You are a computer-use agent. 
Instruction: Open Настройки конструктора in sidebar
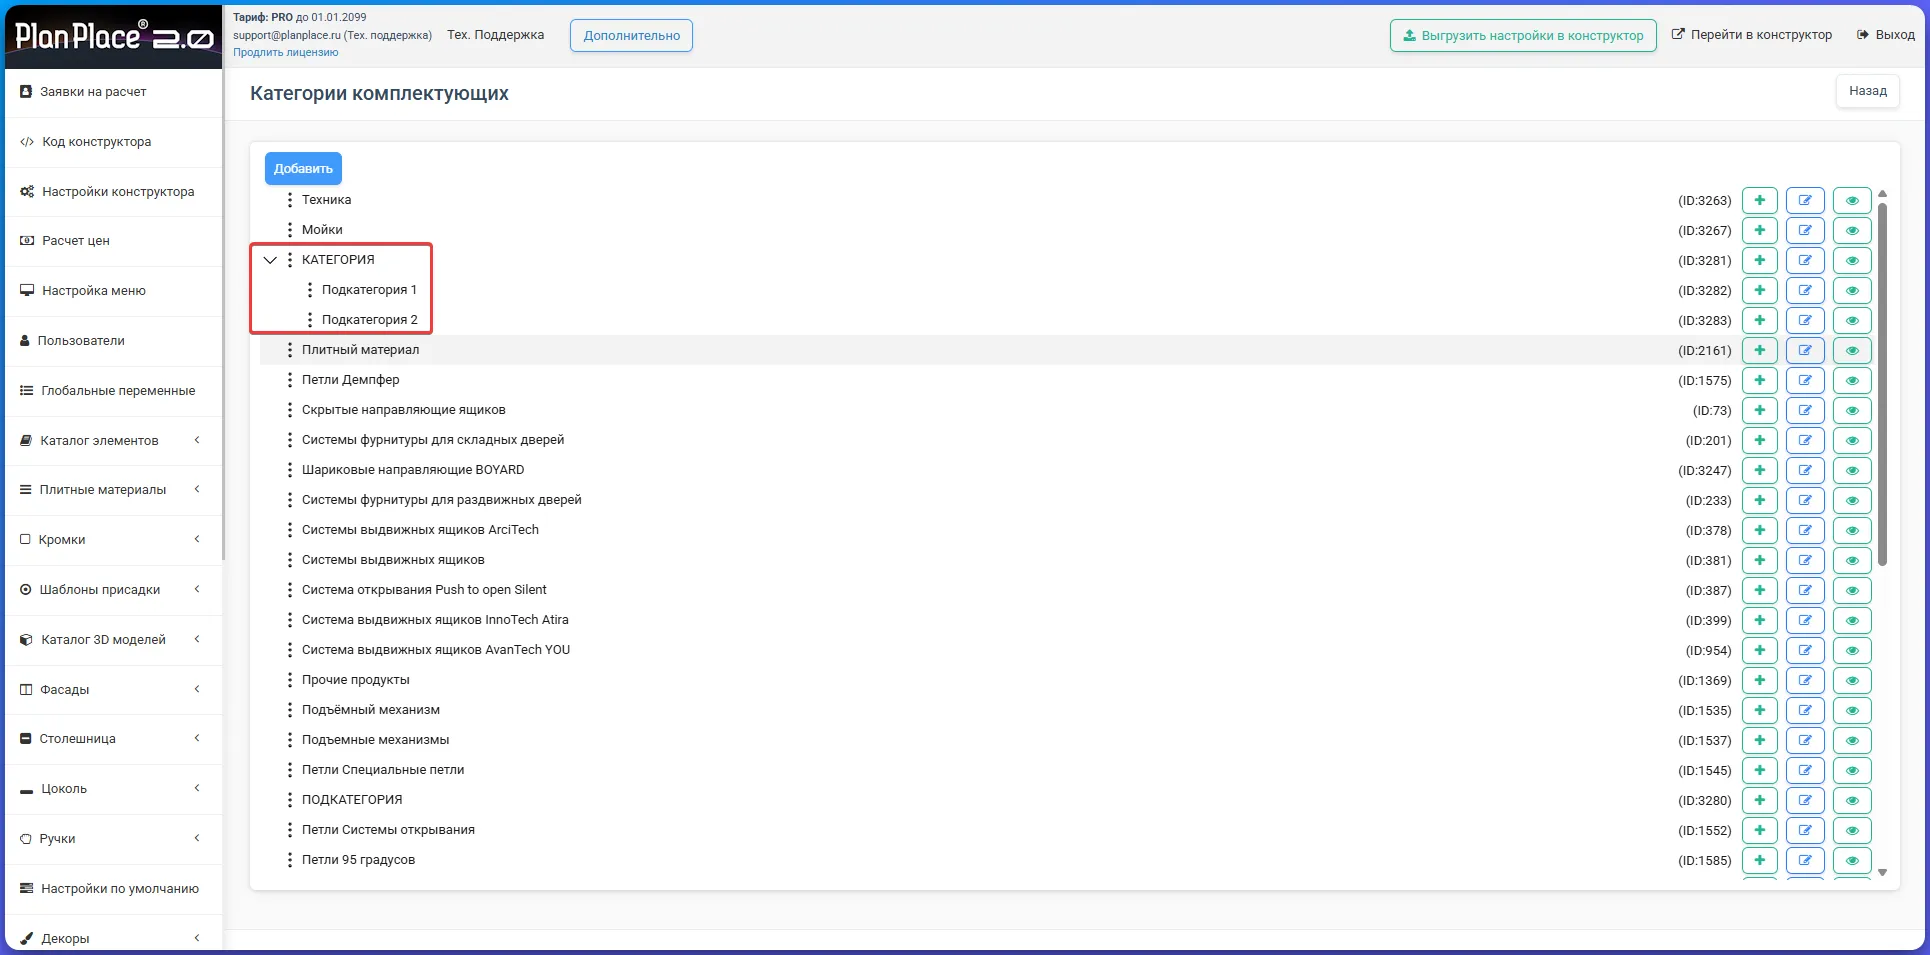[x=113, y=192]
